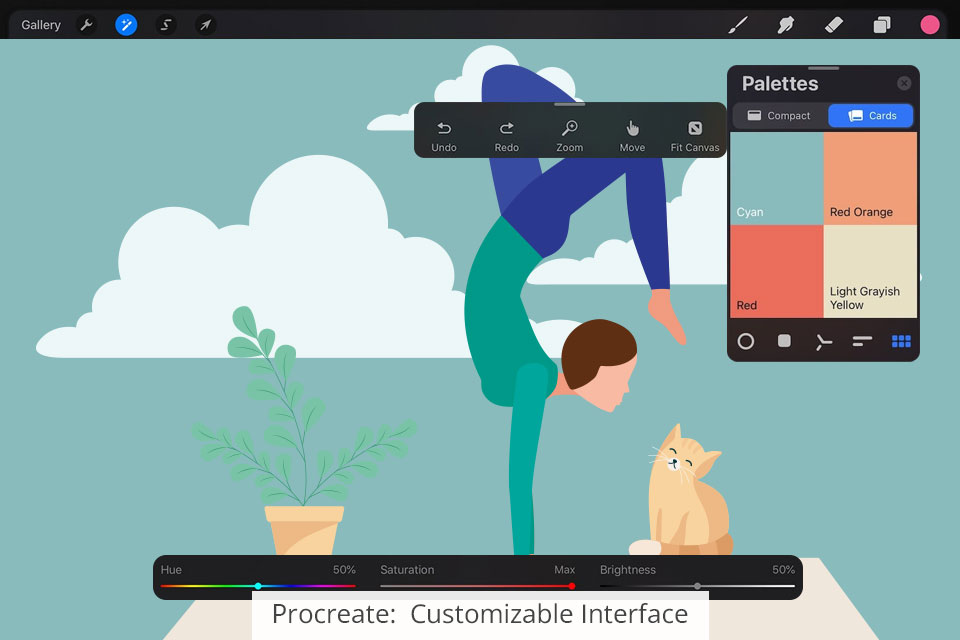Close the Palettes panel
Image resolution: width=960 pixels, height=640 pixels.
[x=904, y=83]
